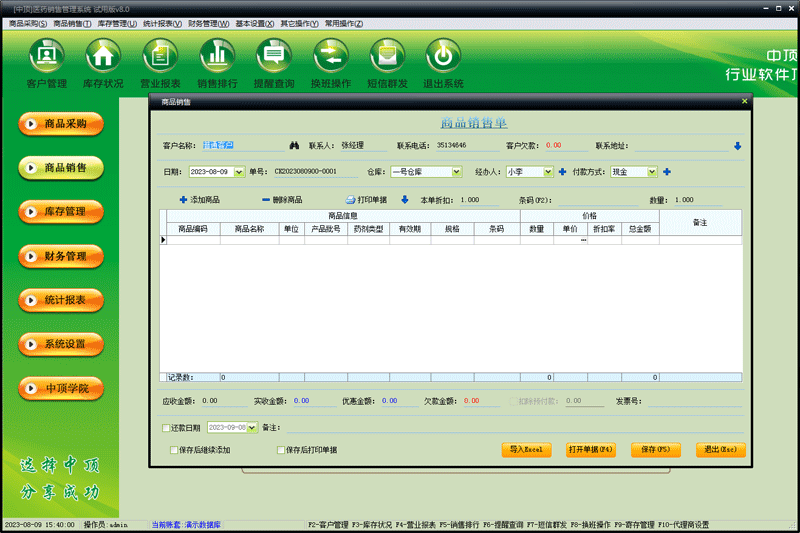
Task: Click 删除商品 minus icon
Action: [266, 199]
